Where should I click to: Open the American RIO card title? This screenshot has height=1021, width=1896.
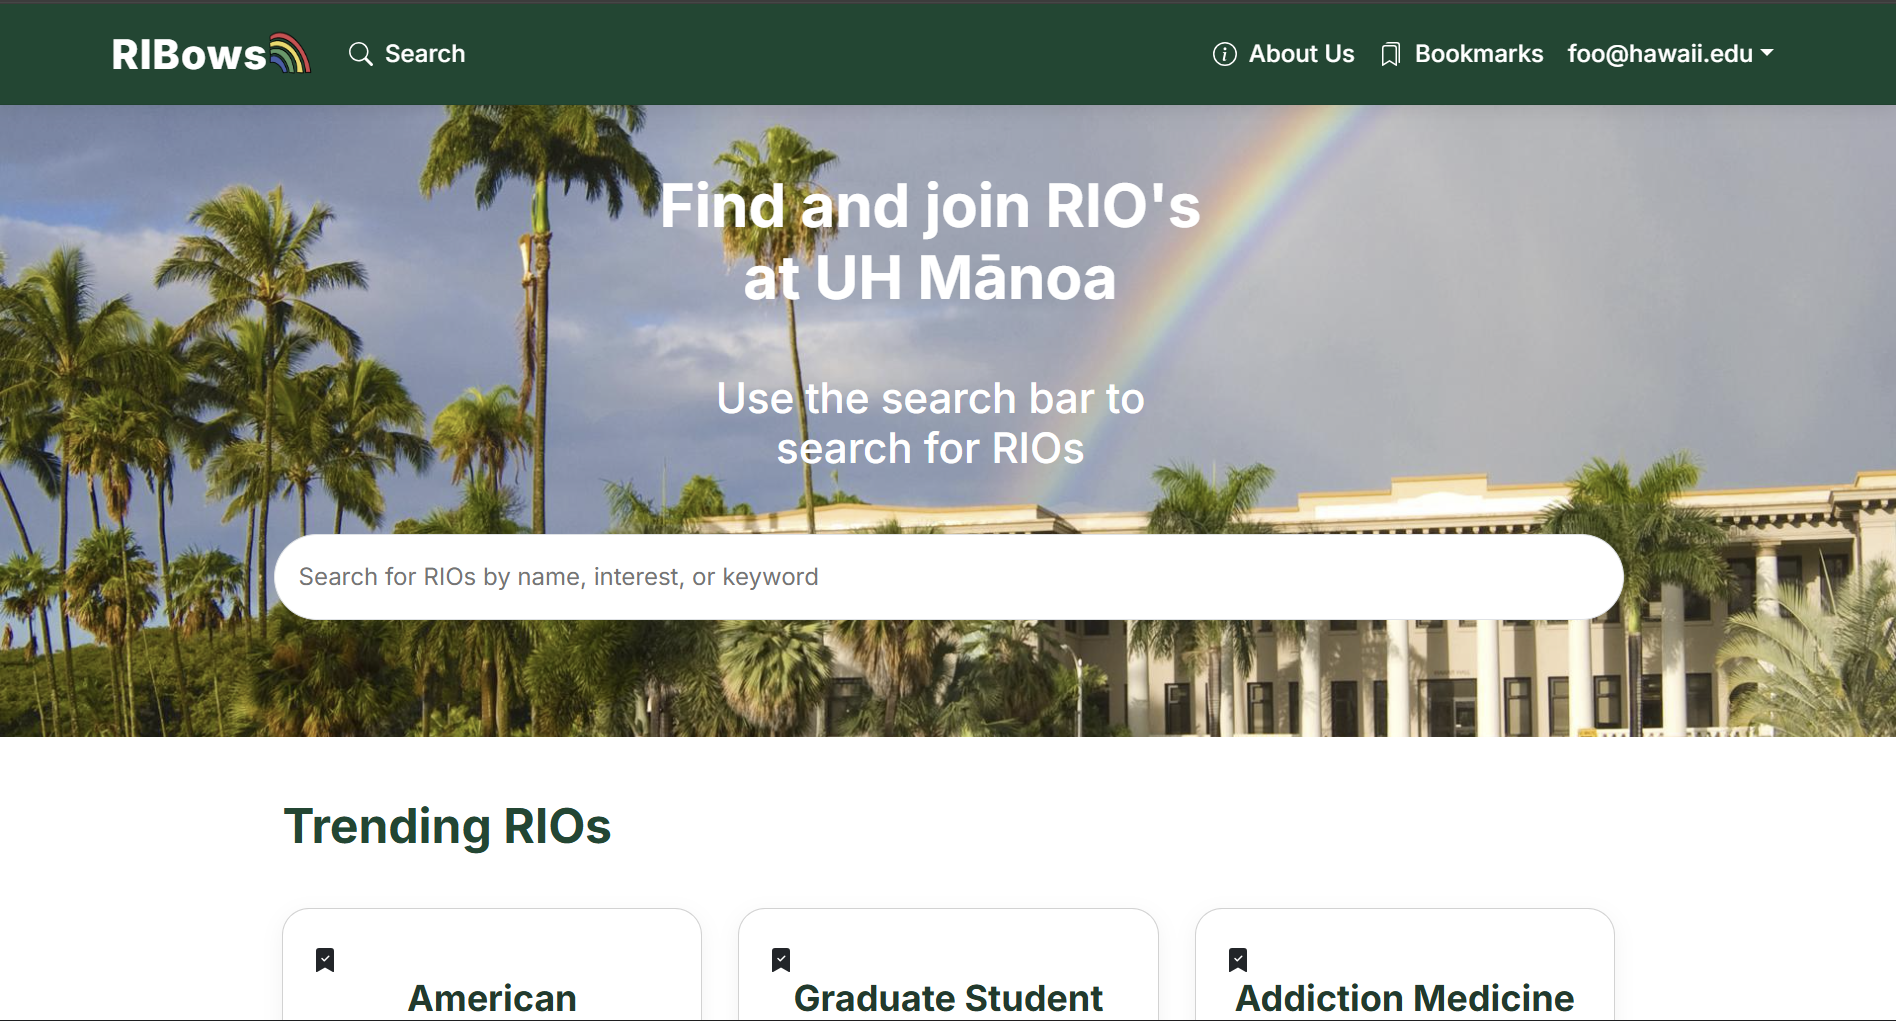(x=492, y=998)
